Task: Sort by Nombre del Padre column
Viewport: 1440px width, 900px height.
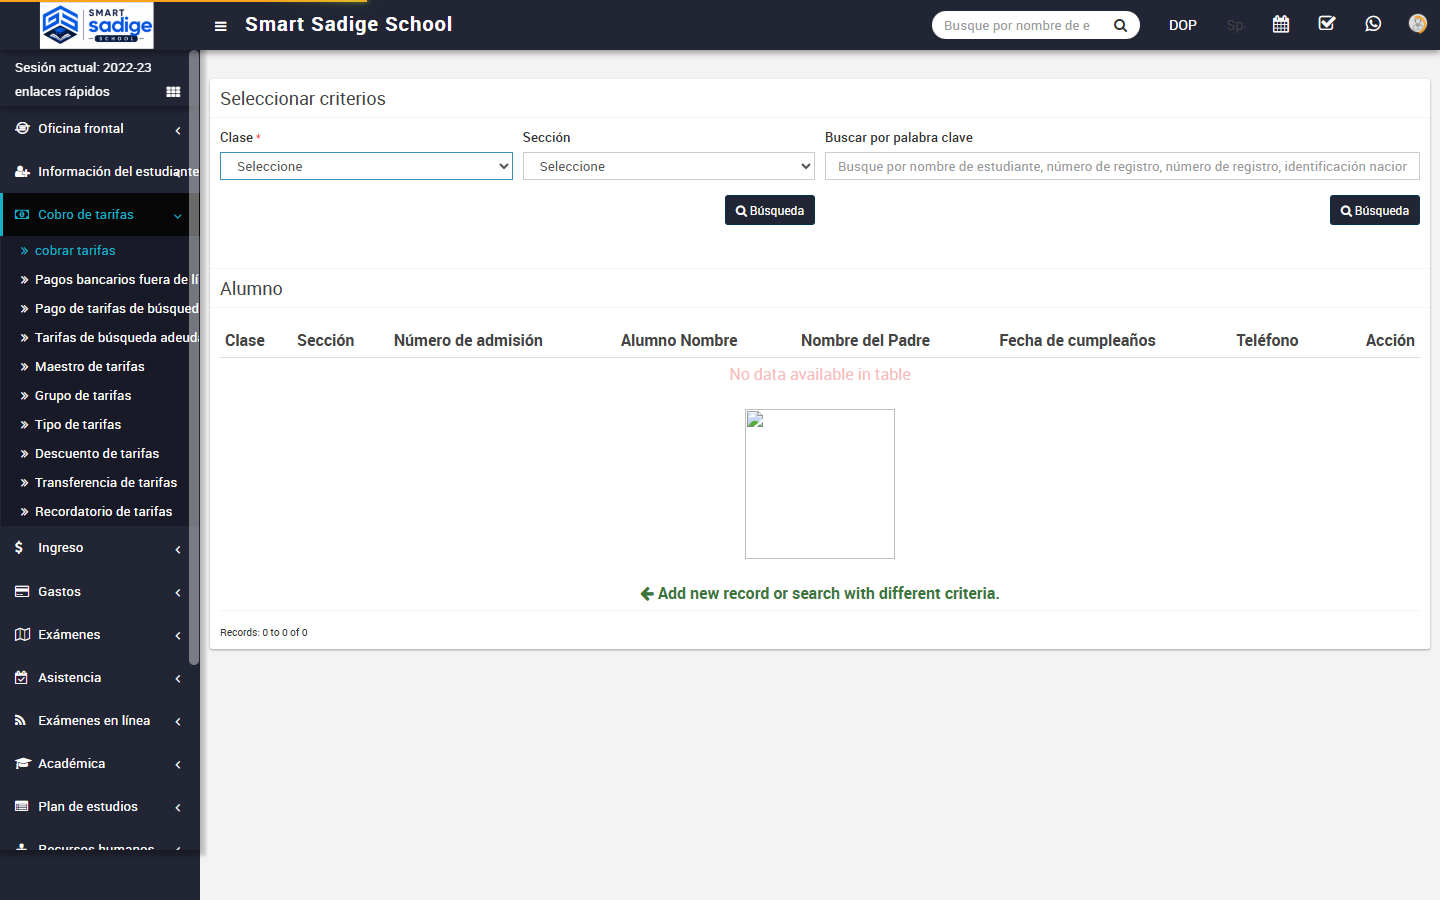Action: tap(865, 340)
